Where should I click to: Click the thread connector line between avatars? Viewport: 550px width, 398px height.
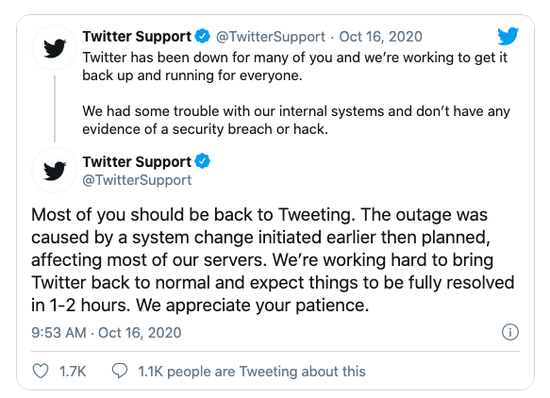click(55, 109)
